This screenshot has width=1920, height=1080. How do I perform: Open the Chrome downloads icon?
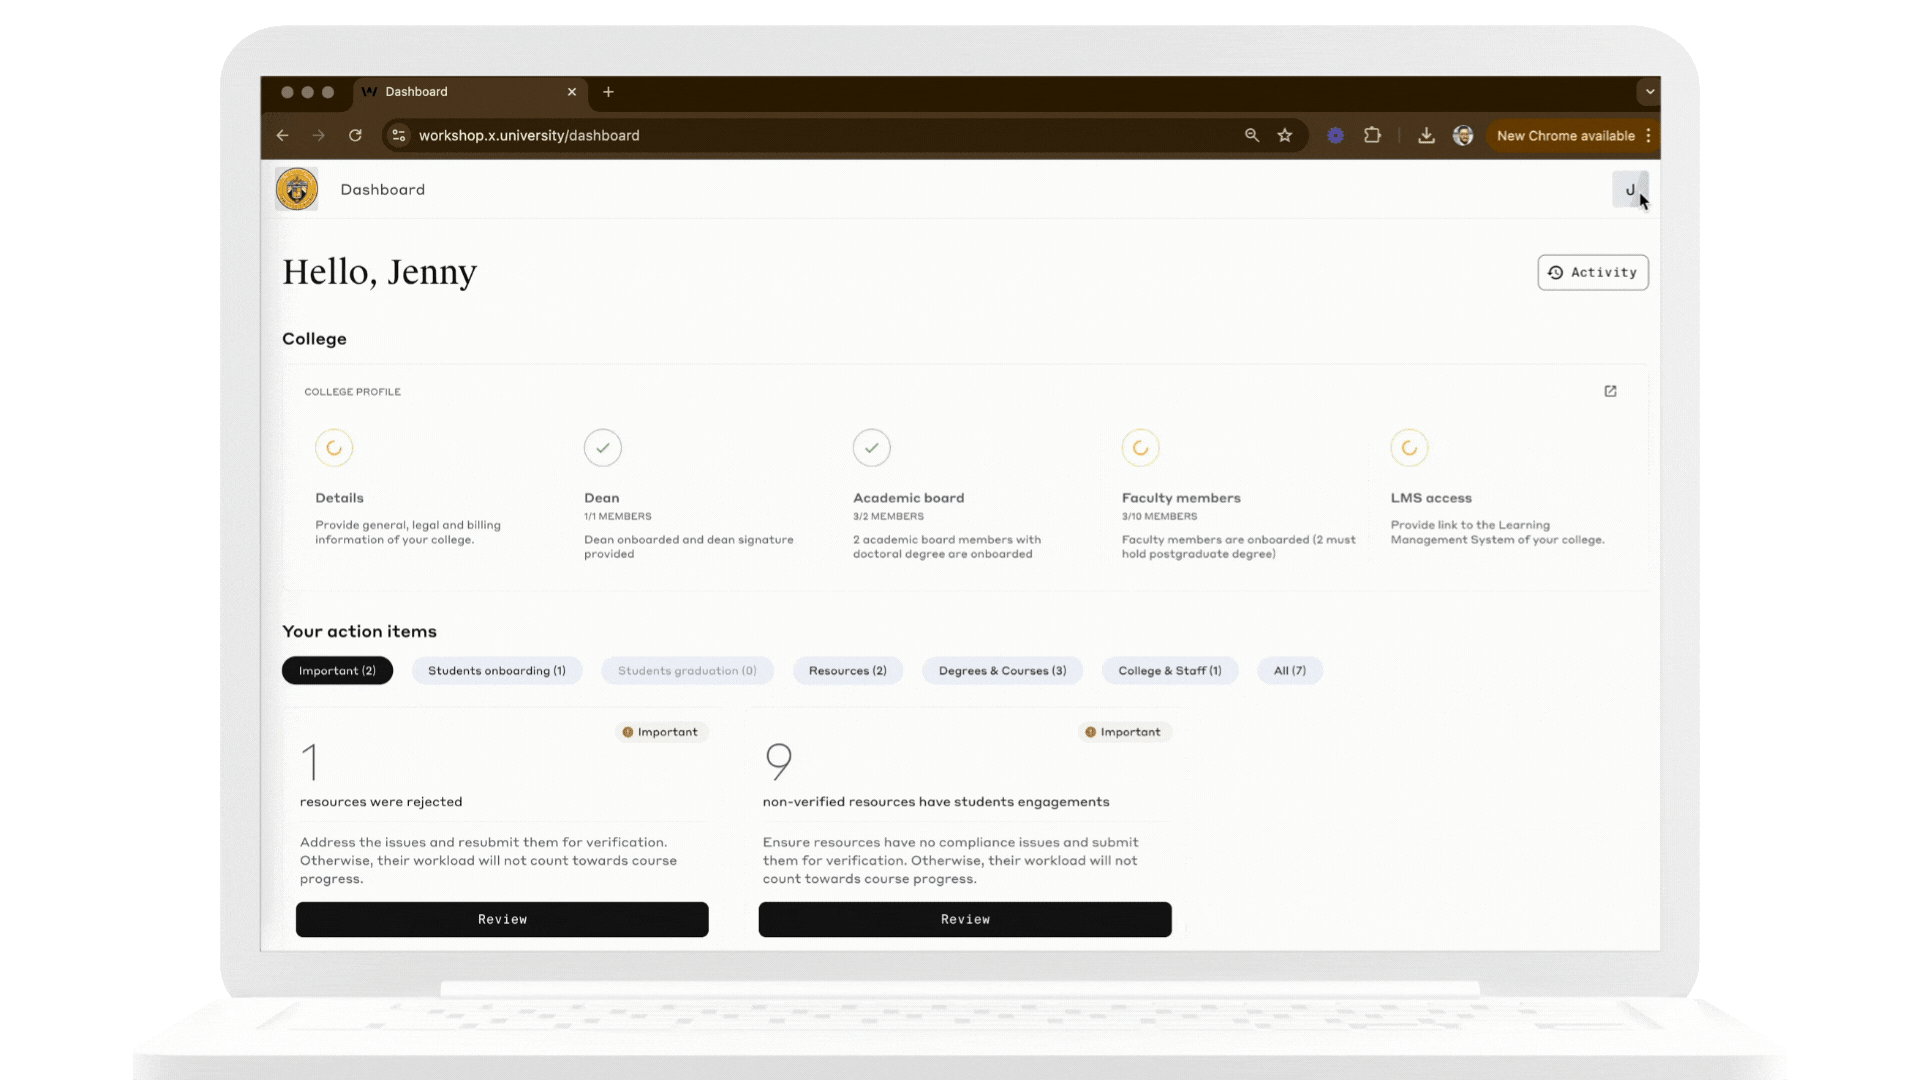1426,135
